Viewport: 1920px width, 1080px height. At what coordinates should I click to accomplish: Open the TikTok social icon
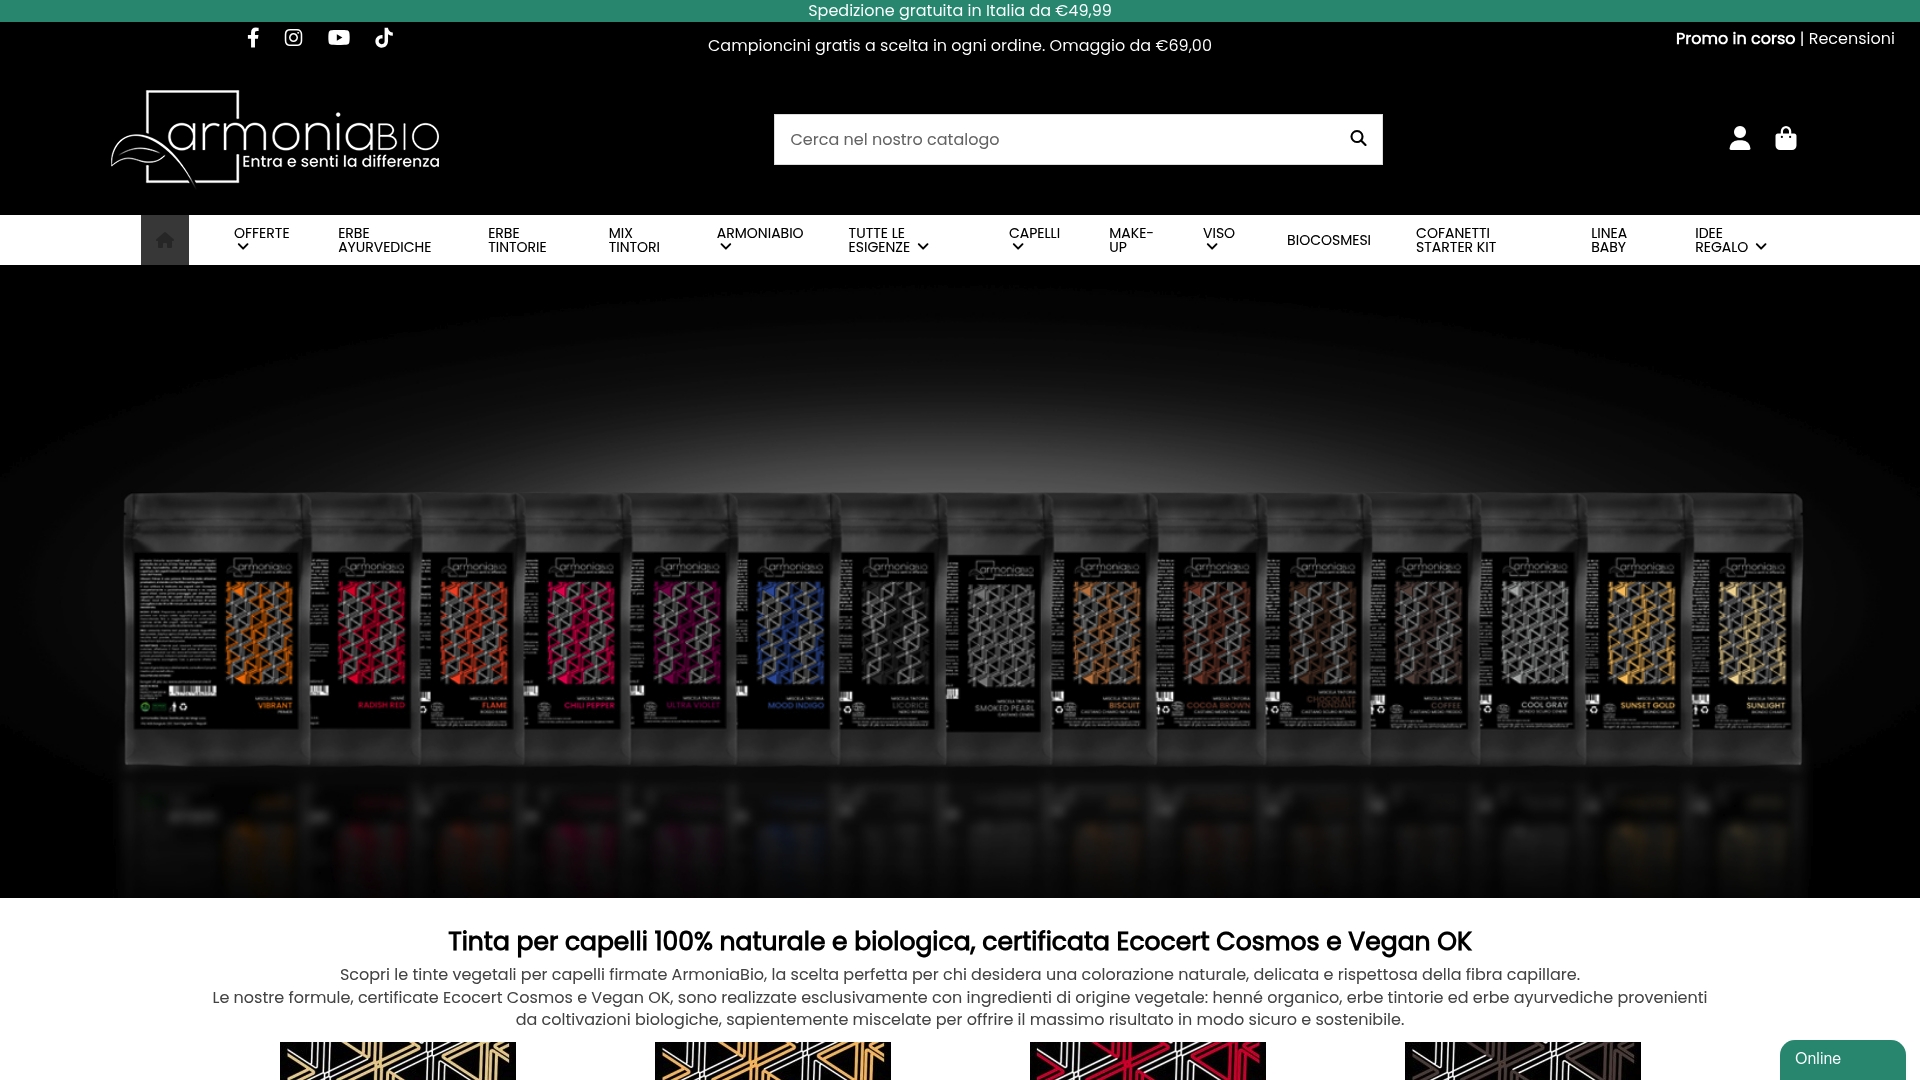click(x=384, y=38)
